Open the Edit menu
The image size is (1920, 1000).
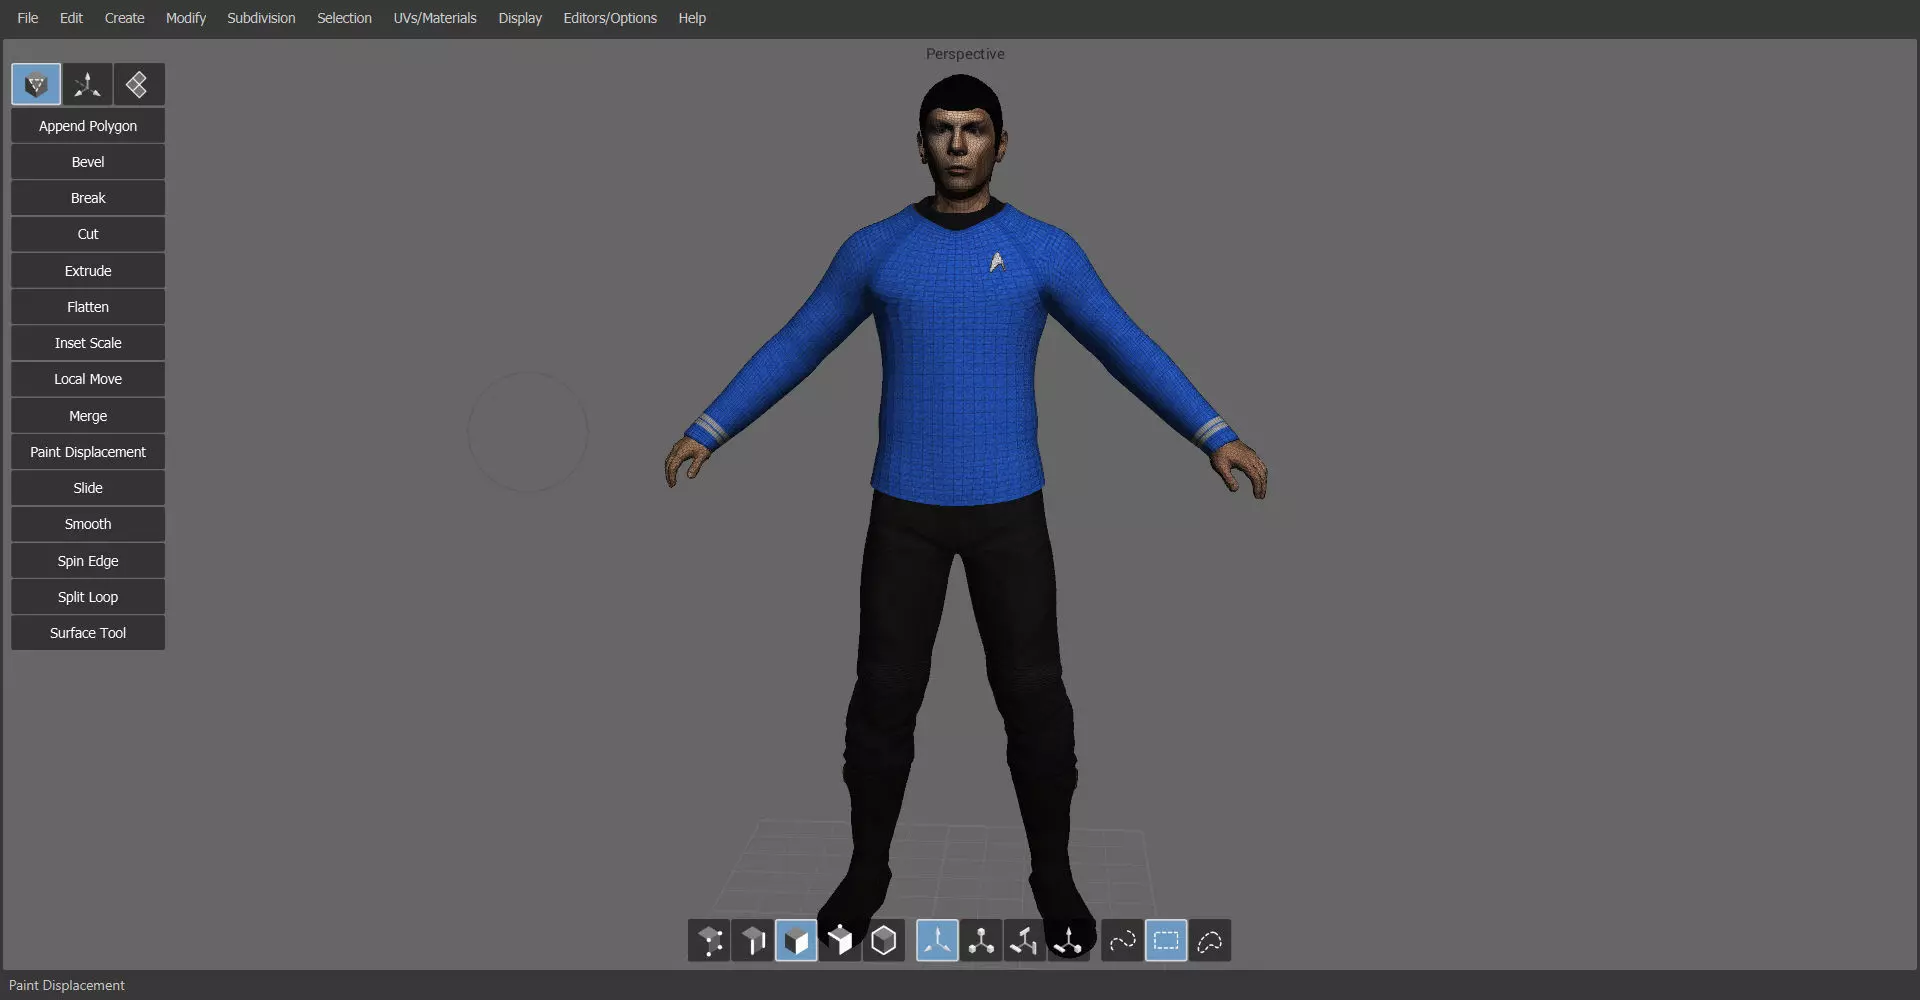71,18
